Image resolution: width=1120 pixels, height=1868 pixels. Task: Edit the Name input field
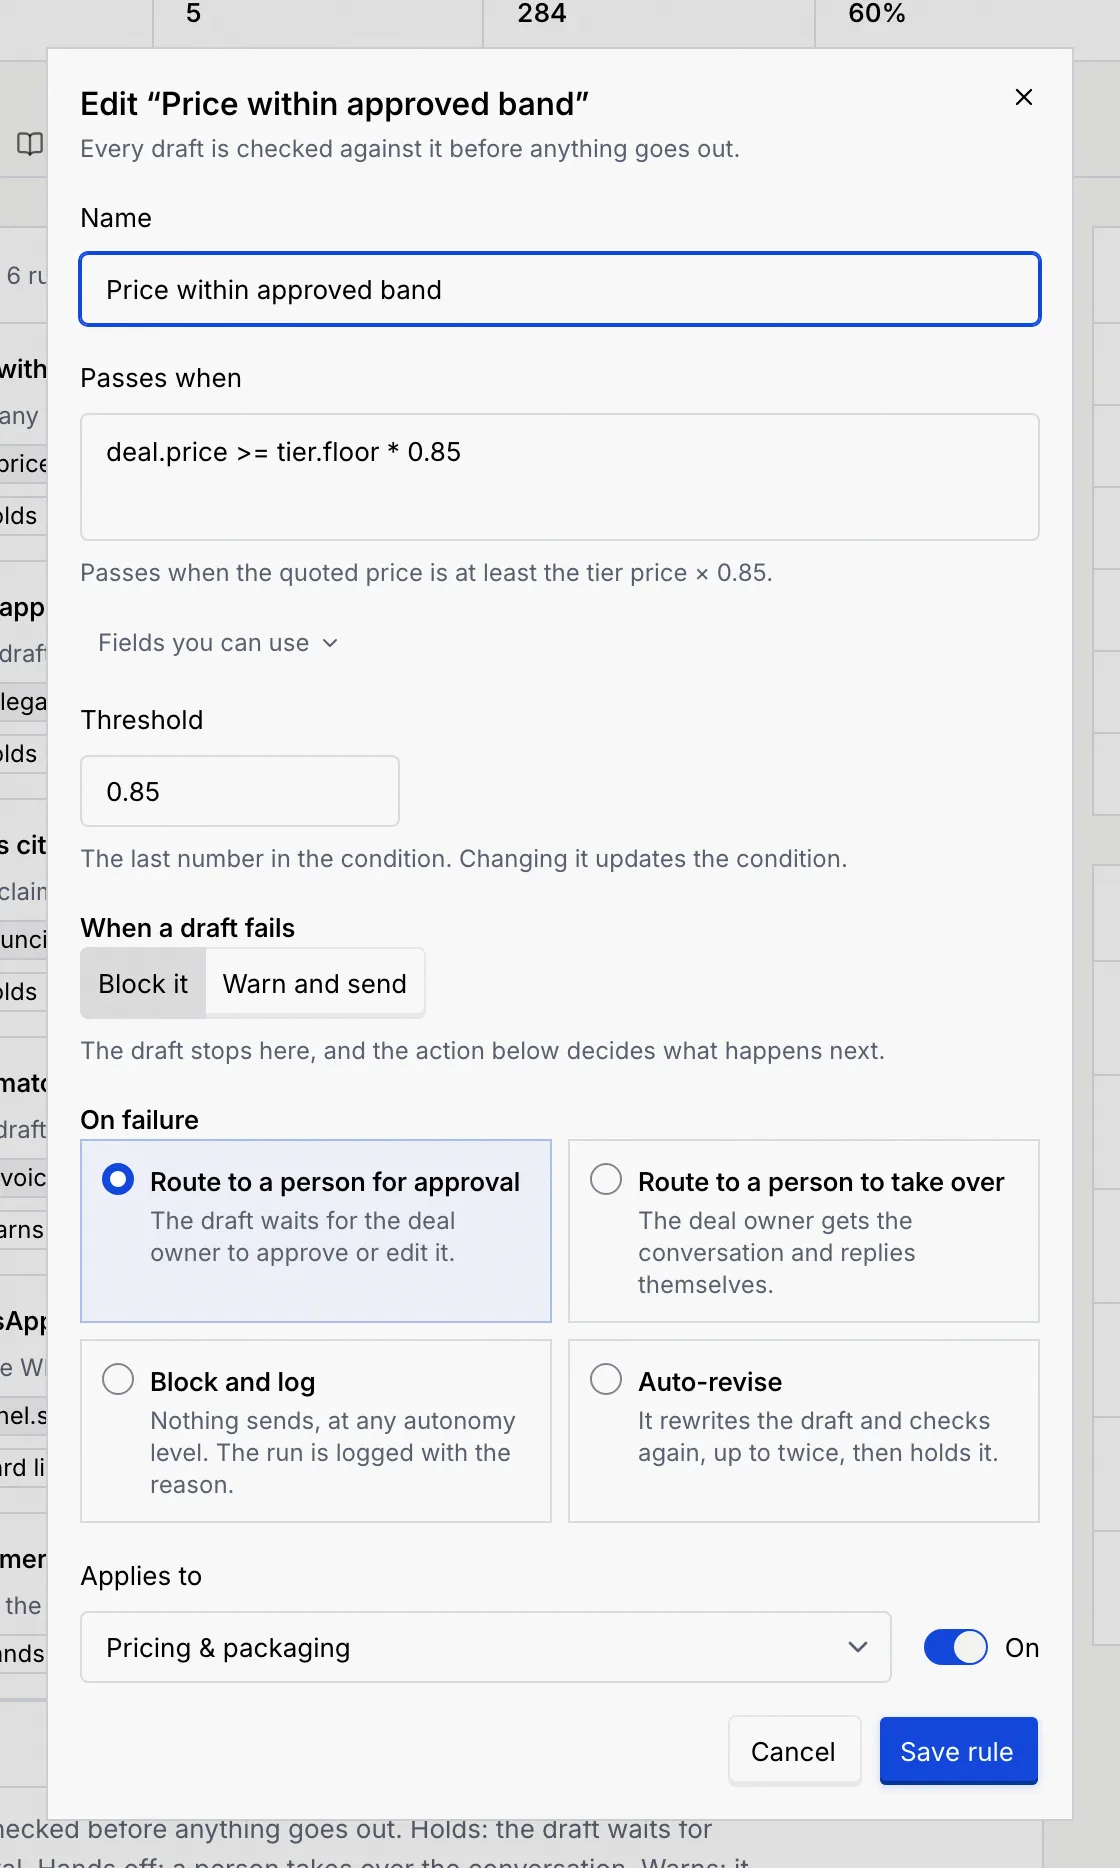pyautogui.click(x=560, y=289)
